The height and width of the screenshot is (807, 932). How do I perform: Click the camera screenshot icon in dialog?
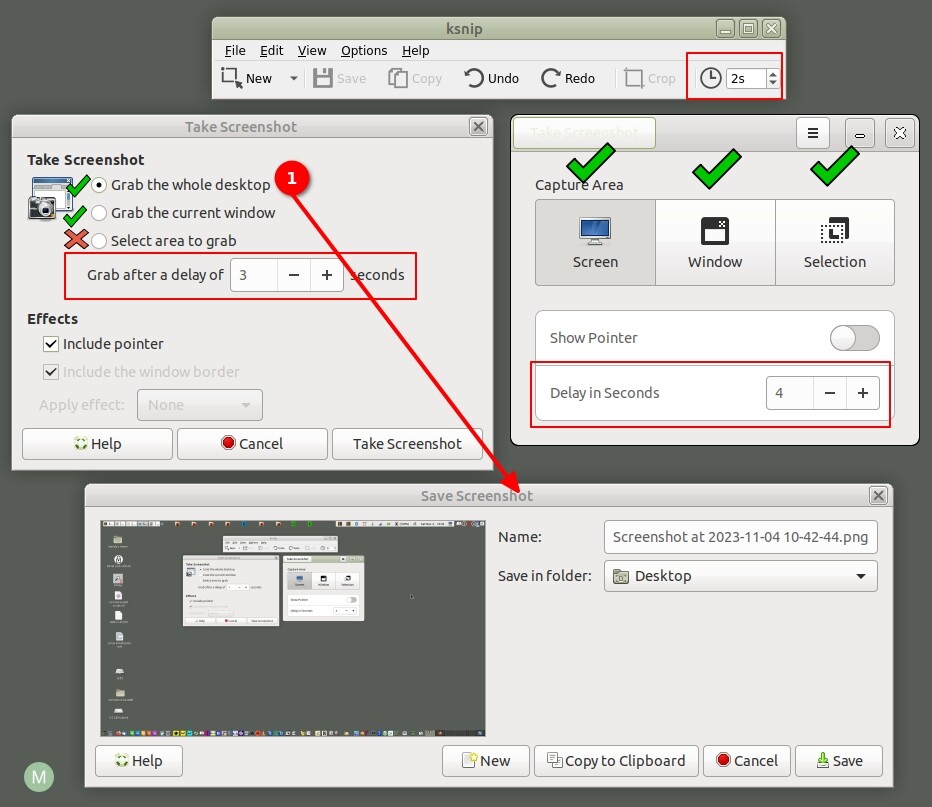[49, 198]
